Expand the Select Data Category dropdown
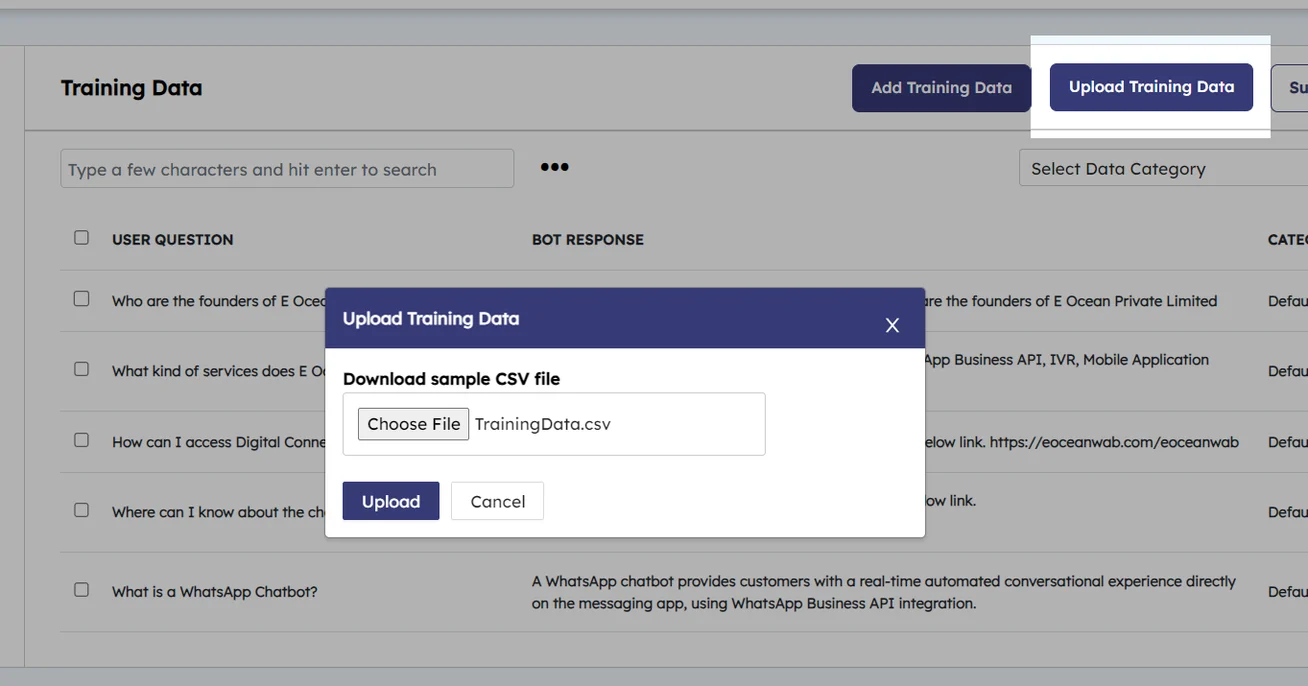Screen dimensions: 1308x686 [1160, 169]
